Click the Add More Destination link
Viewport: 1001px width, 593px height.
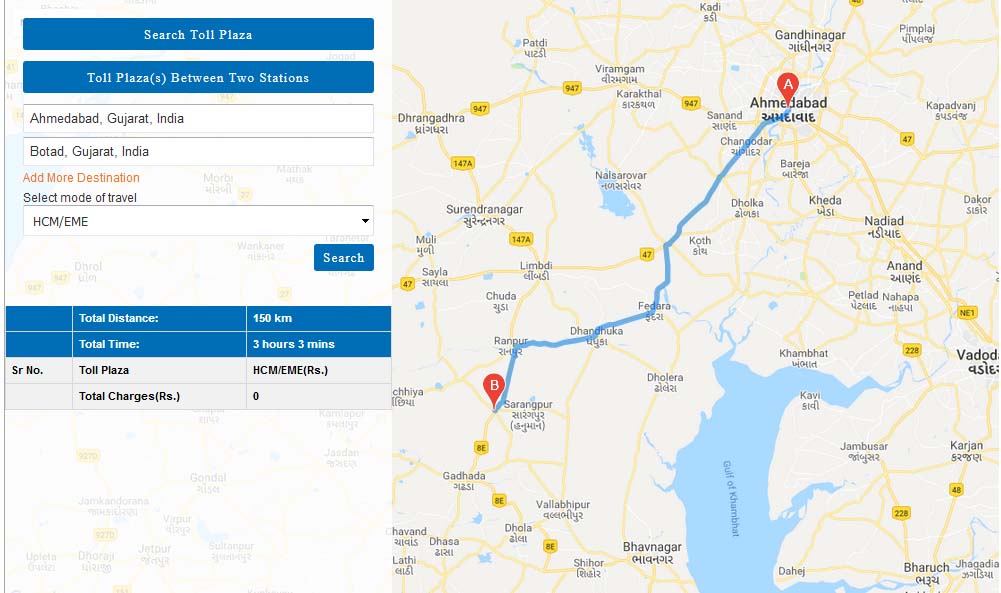[81, 177]
